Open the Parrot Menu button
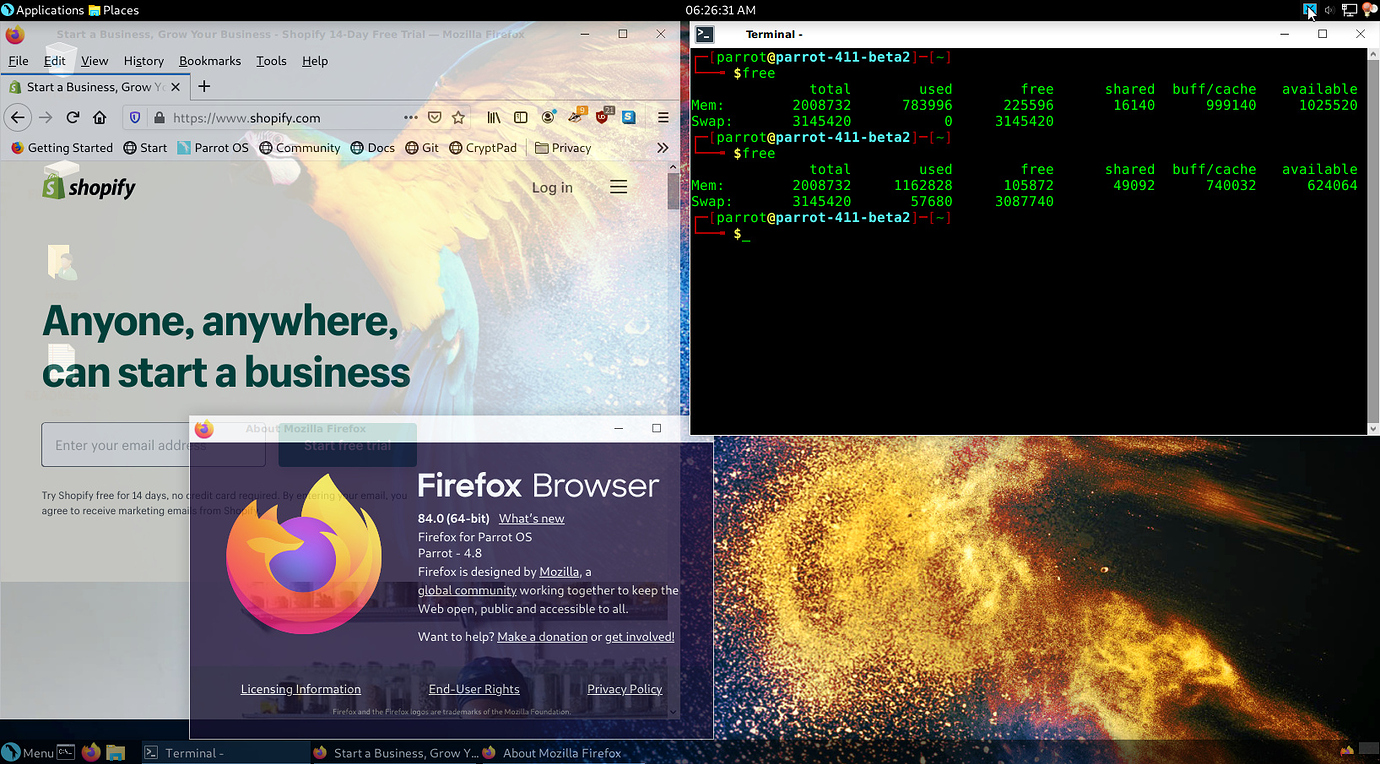The width and height of the screenshot is (1380, 764). point(27,752)
